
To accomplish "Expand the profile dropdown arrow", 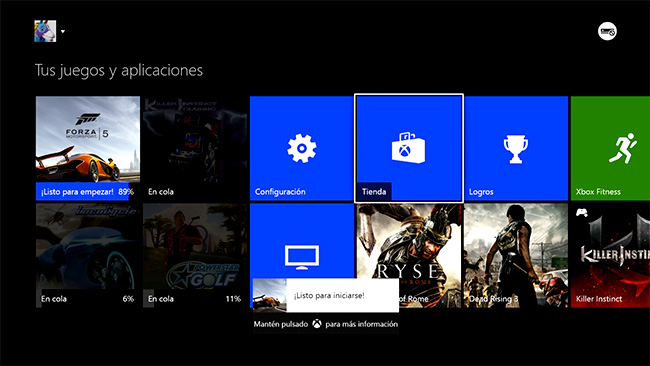I will pos(63,32).
